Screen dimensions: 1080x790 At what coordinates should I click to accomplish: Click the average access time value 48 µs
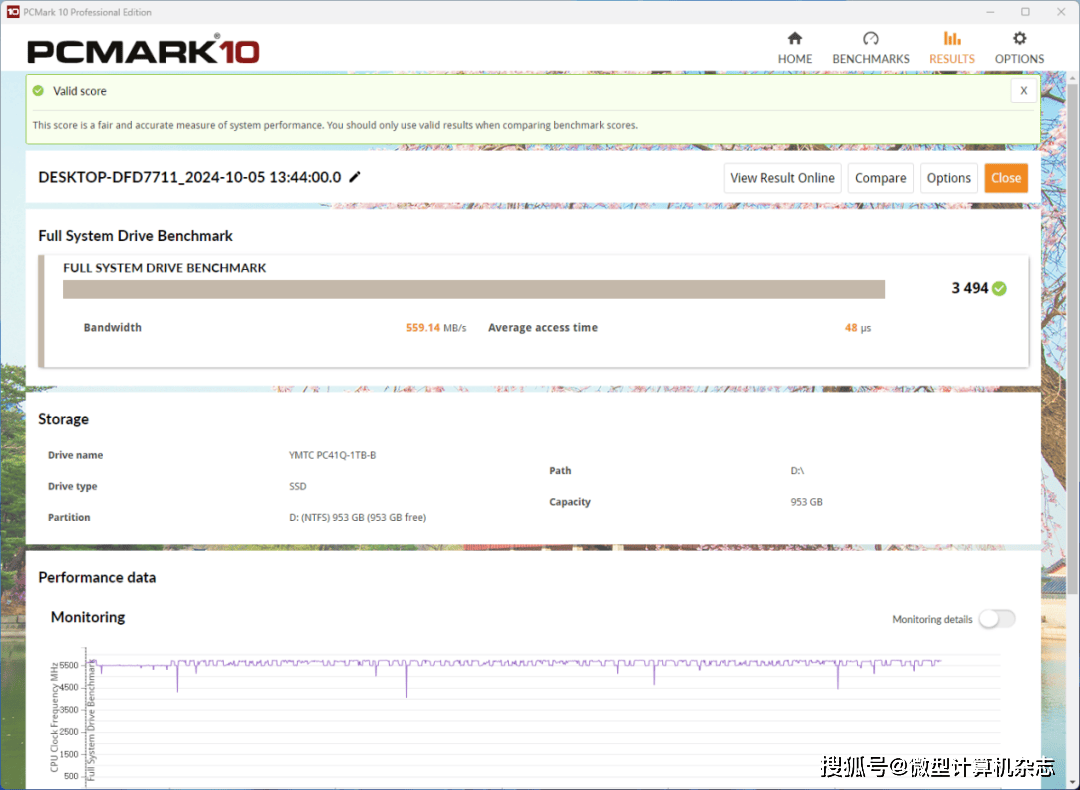858,328
